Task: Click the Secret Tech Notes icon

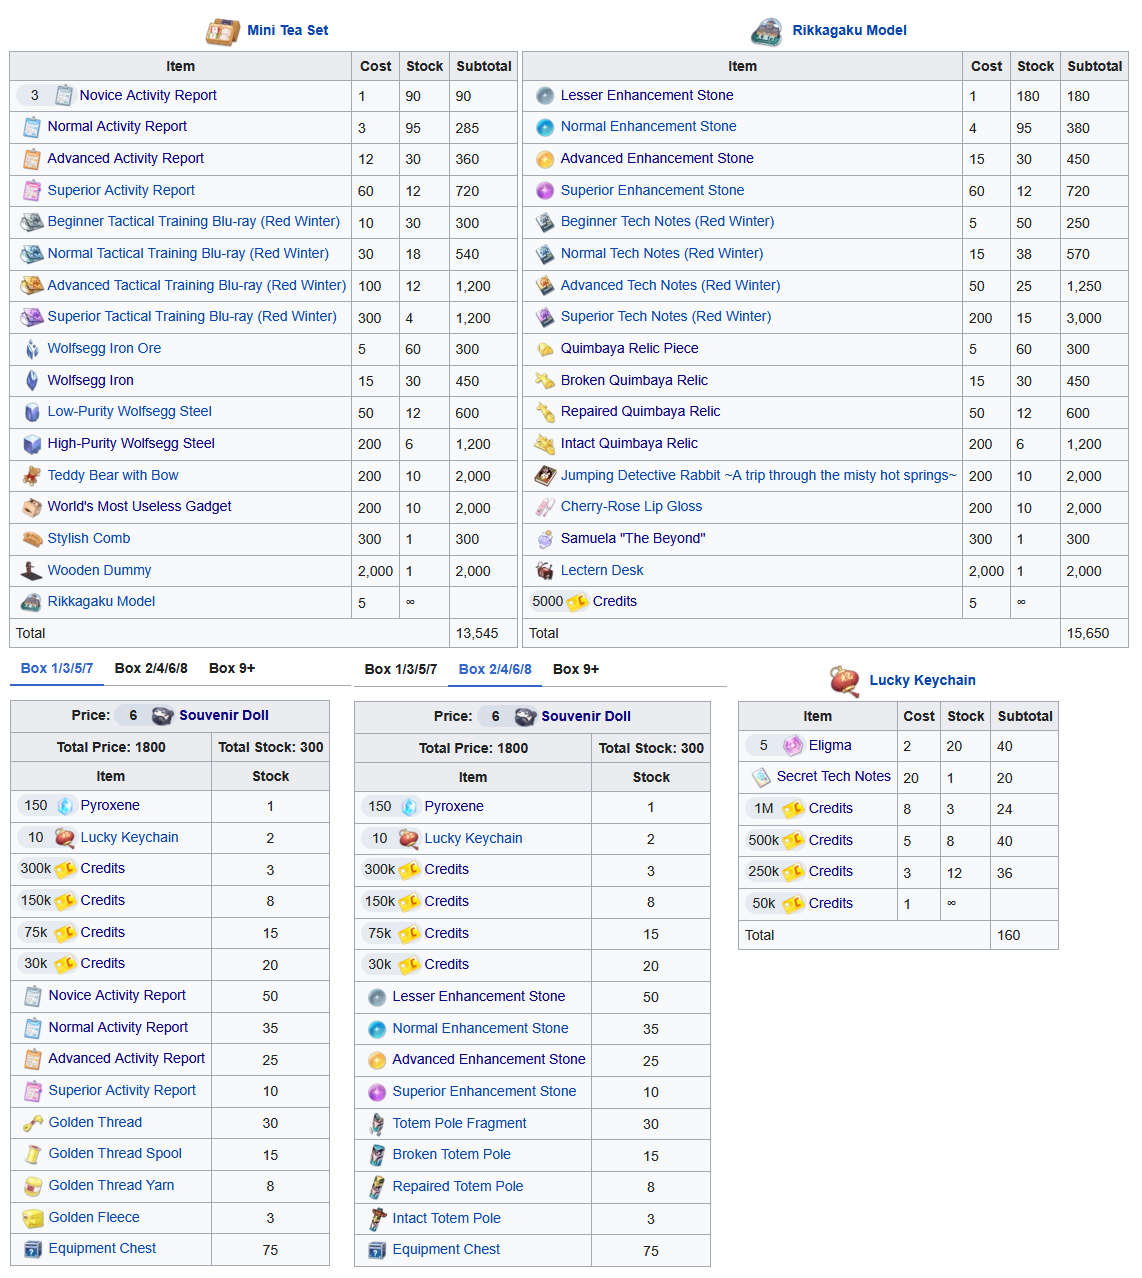Action: [761, 777]
